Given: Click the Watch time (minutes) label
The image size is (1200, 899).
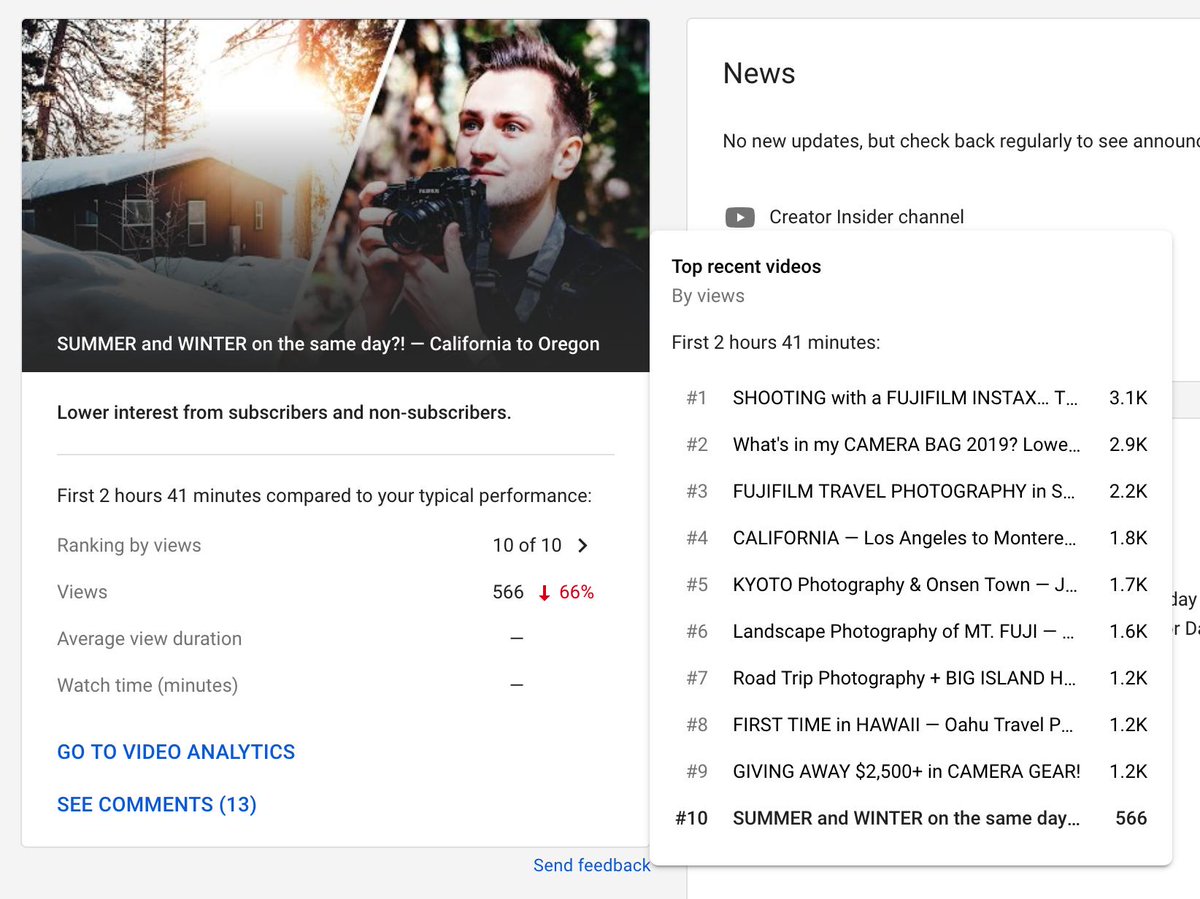Looking at the screenshot, I should pos(147,686).
